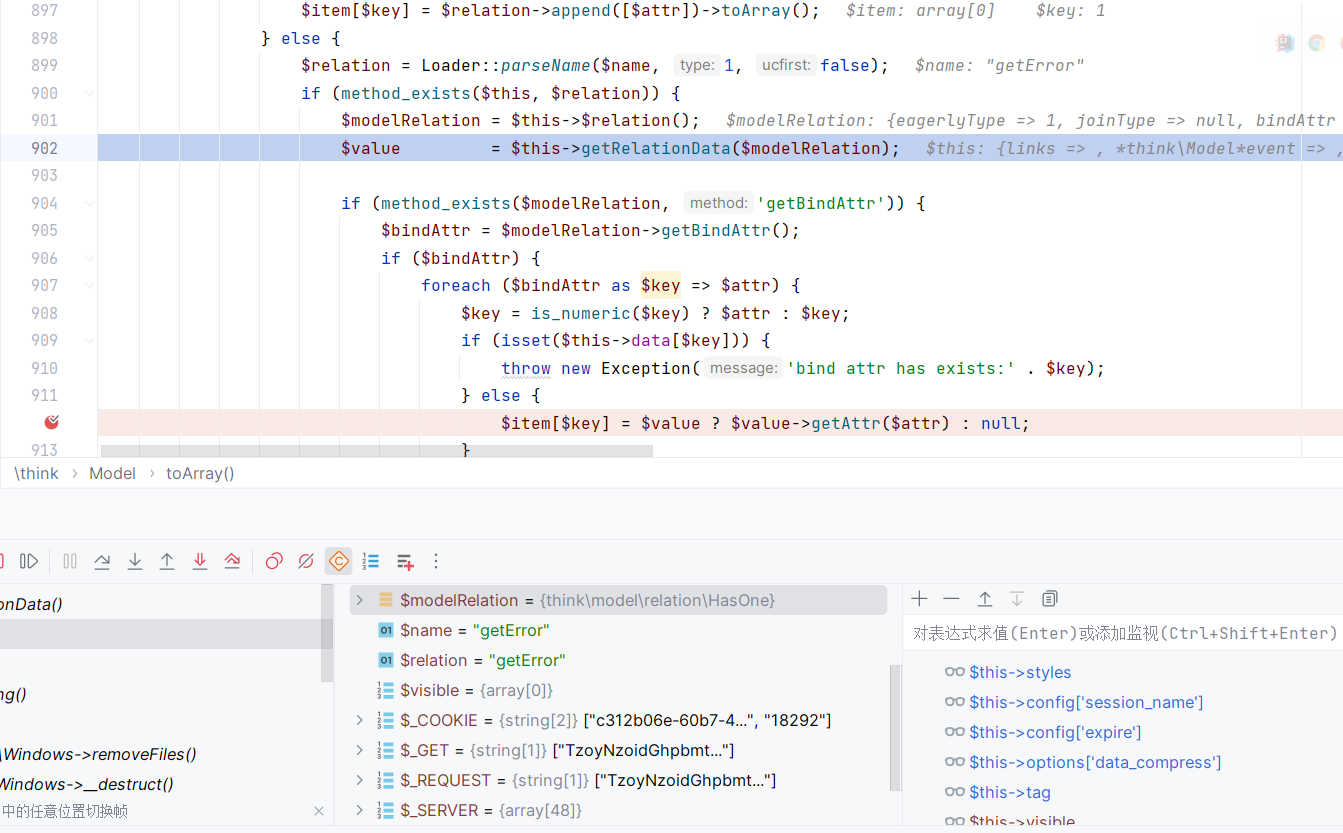Click the Step Over debug icon
Screen dimensions: 1343x833
click(102, 561)
